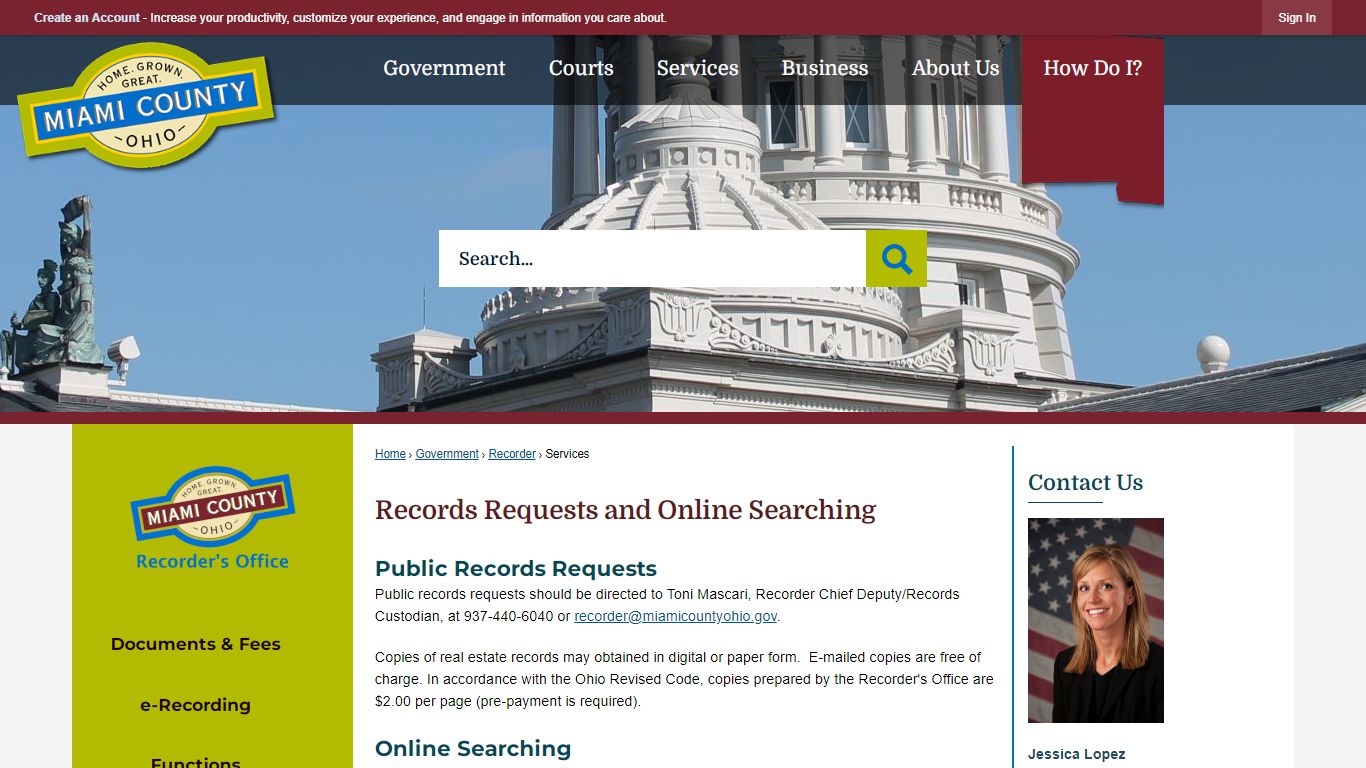The width and height of the screenshot is (1366, 768).
Task: Click the Services breadcrumb text
Action: [x=567, y=454]
